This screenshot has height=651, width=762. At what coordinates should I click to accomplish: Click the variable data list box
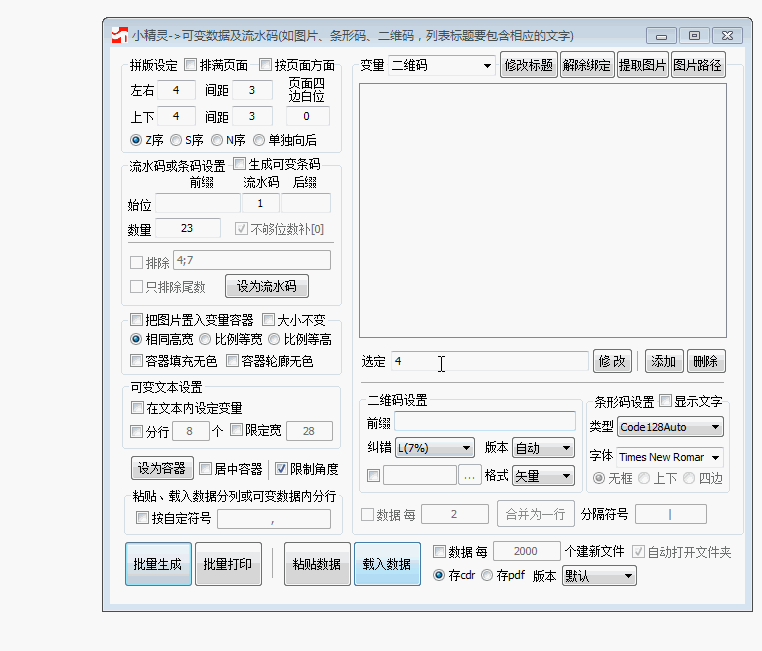543,210
